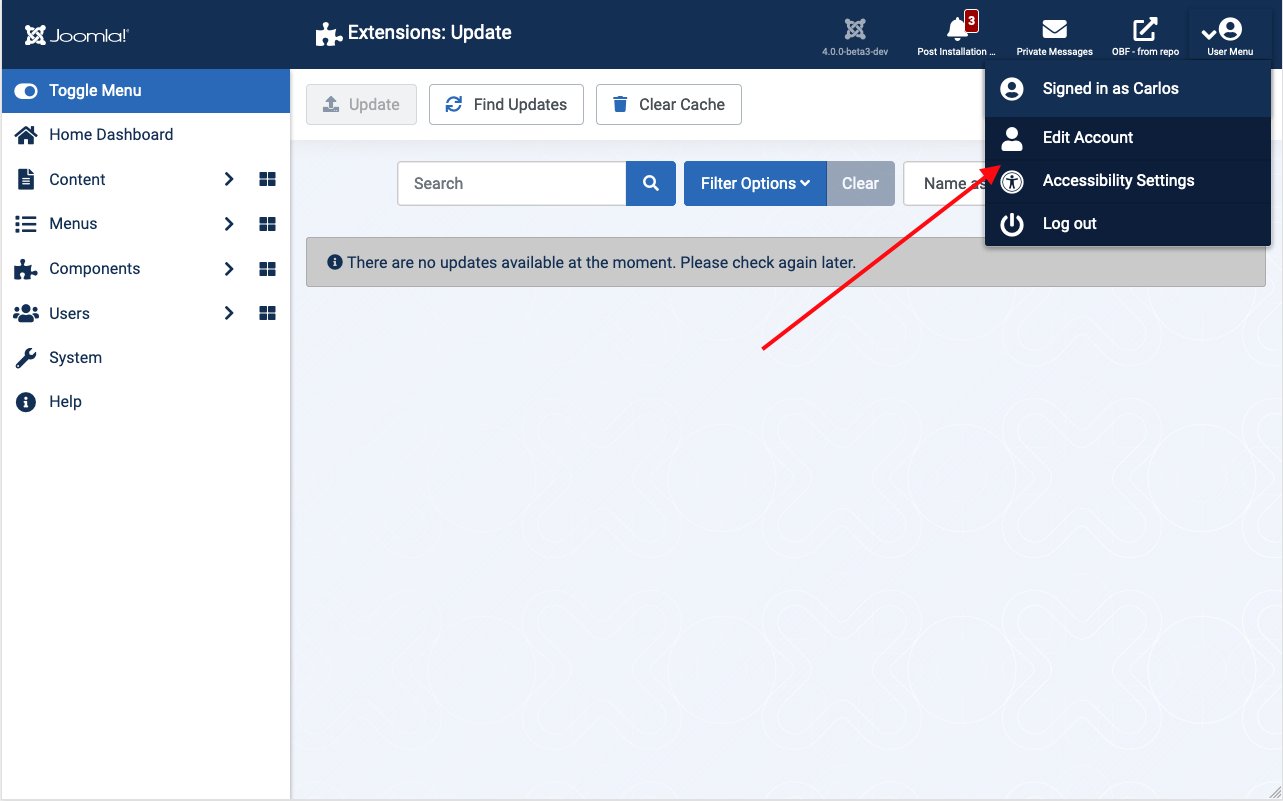Open Components dashboard grid icon
Viewport: 1283px width, 801px height.
(x=267, y=269)
